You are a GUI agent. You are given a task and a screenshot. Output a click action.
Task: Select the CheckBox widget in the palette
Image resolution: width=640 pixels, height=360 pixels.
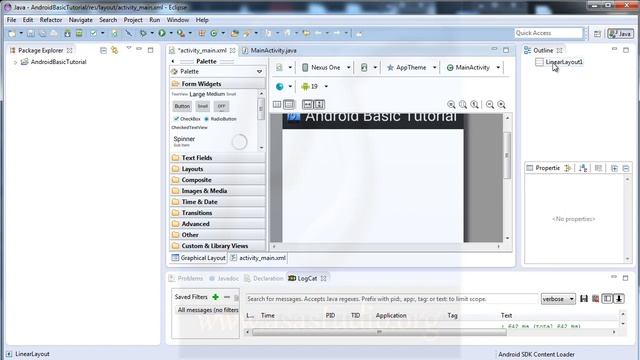click(187, 119)
